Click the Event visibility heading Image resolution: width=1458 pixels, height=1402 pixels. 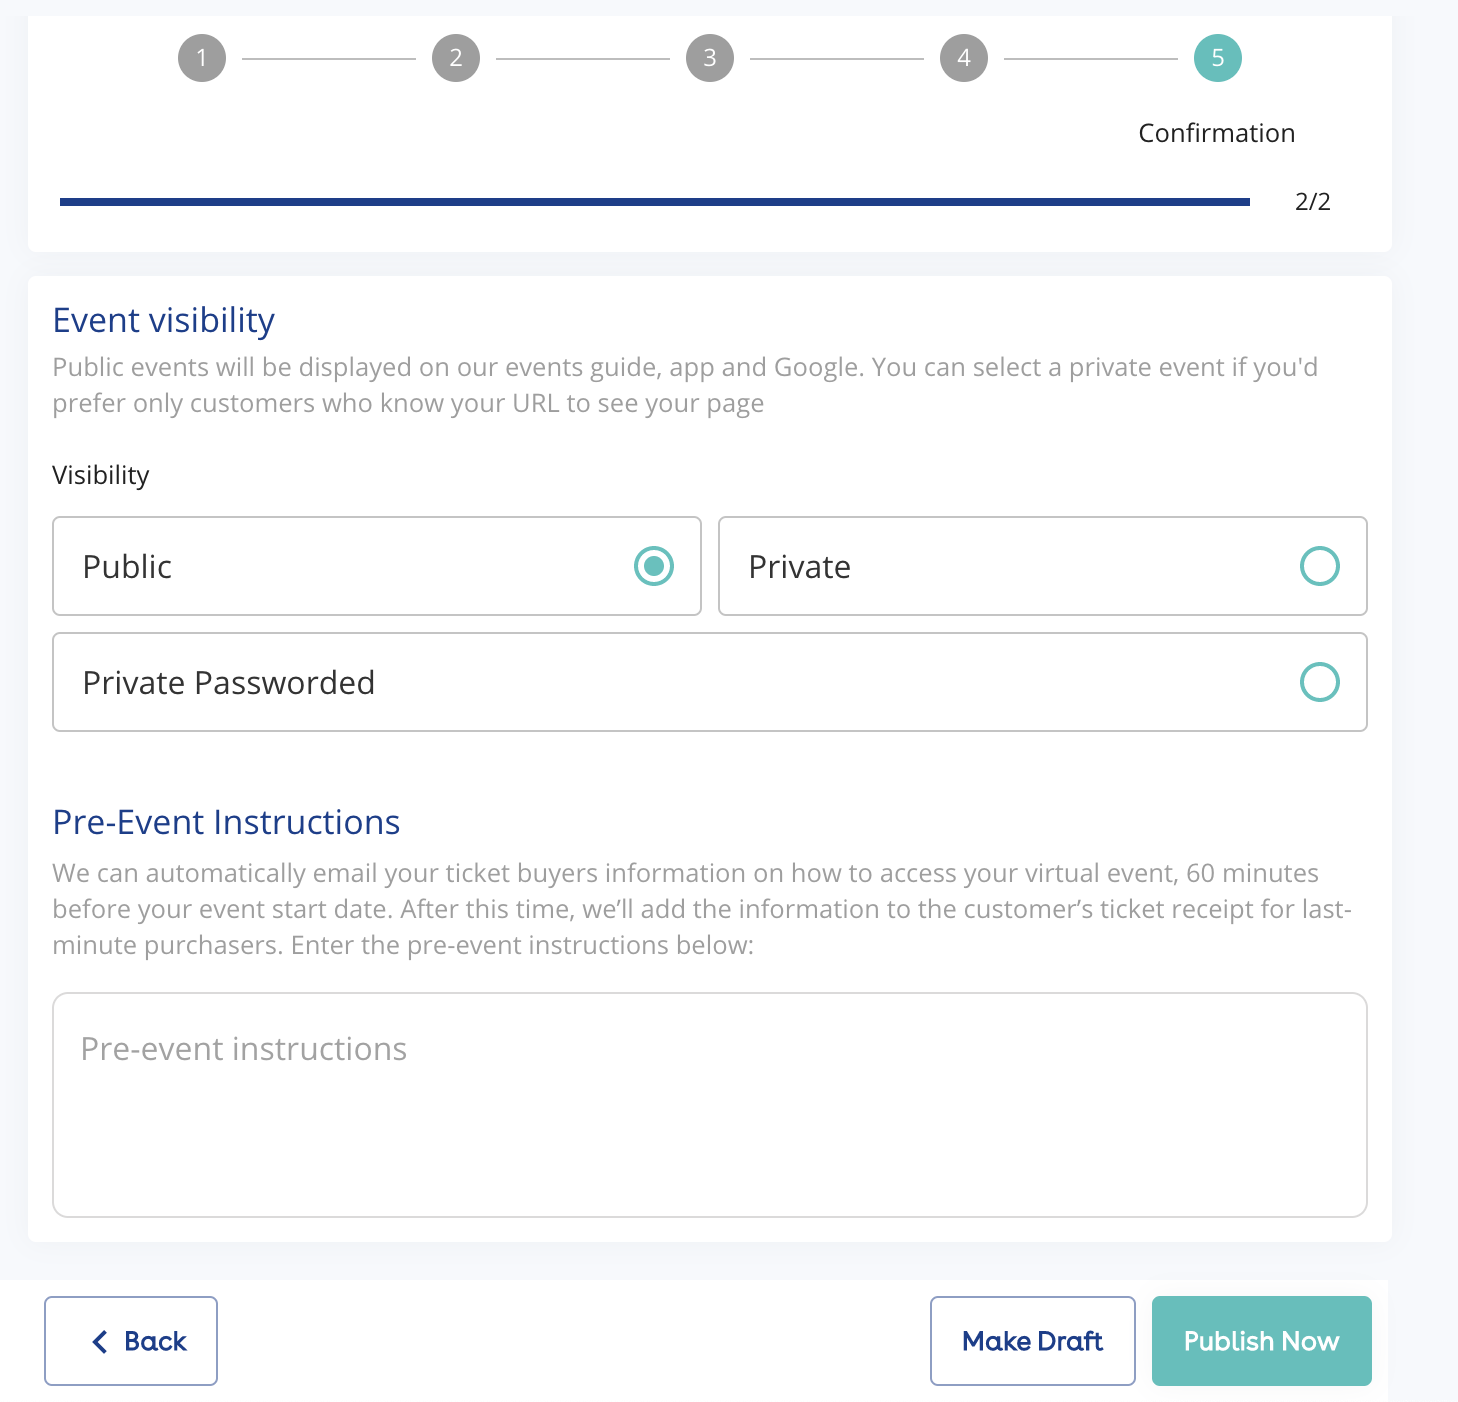coord(164,320)
